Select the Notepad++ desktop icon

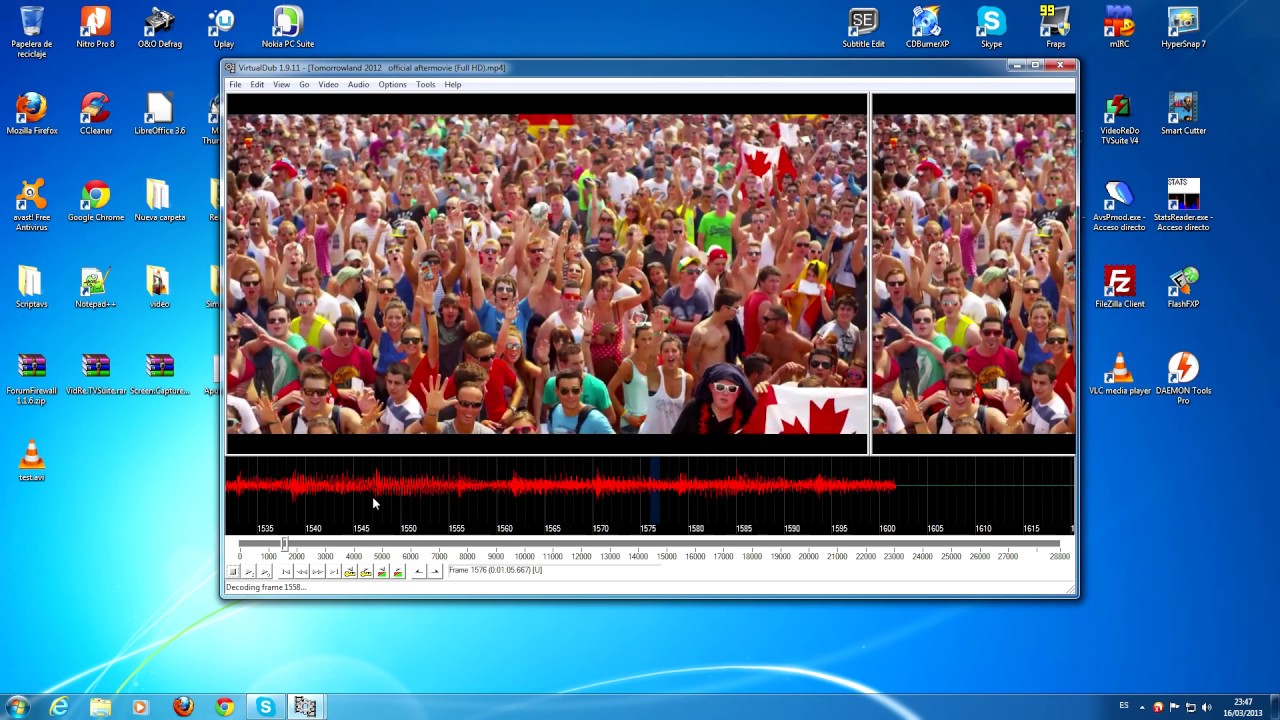95,288
